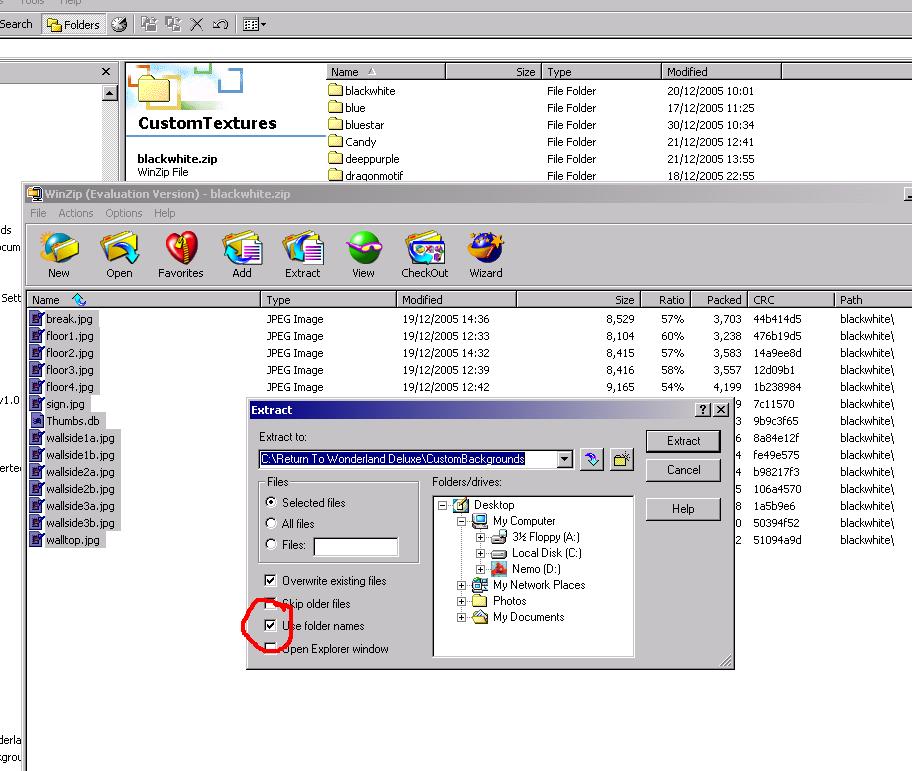Click the CheckOut icon in WinZip toolbar

pos(425,254)
